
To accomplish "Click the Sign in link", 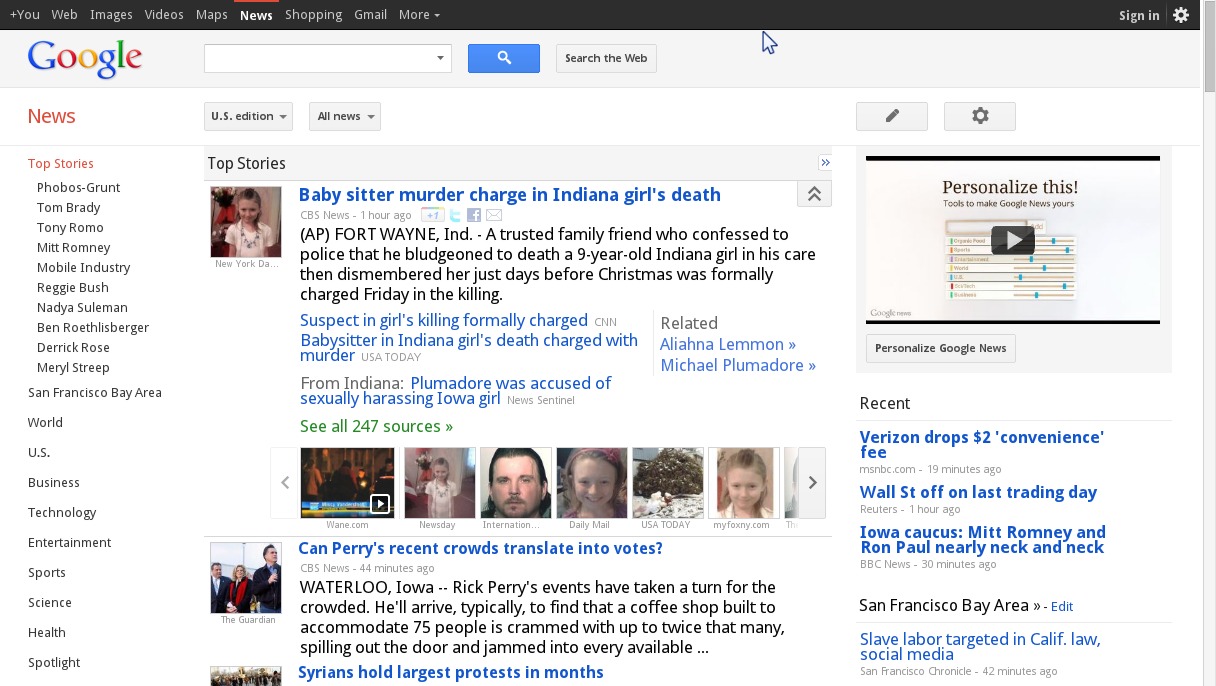I will pyautogui.click(x=1139, y=15).
